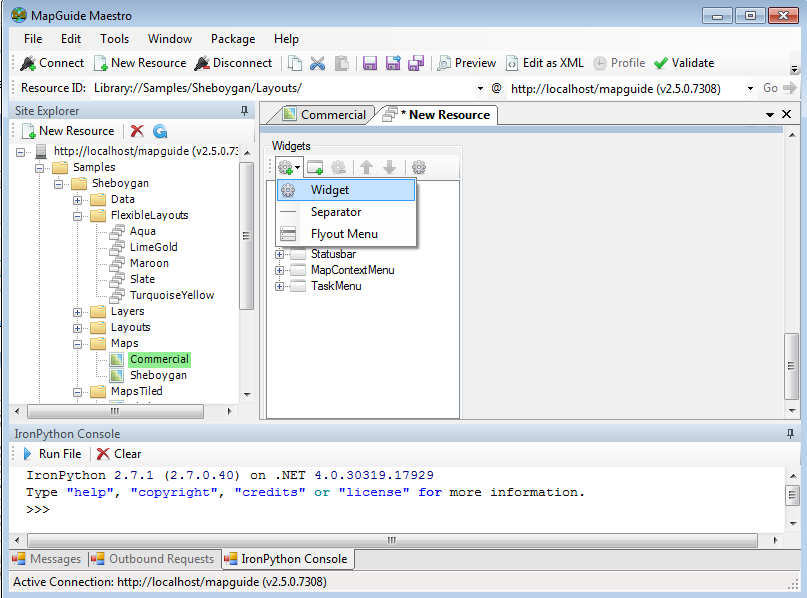Switch to the New Resource tab
This screenshot has height=598, width=807.
point(440,115)
